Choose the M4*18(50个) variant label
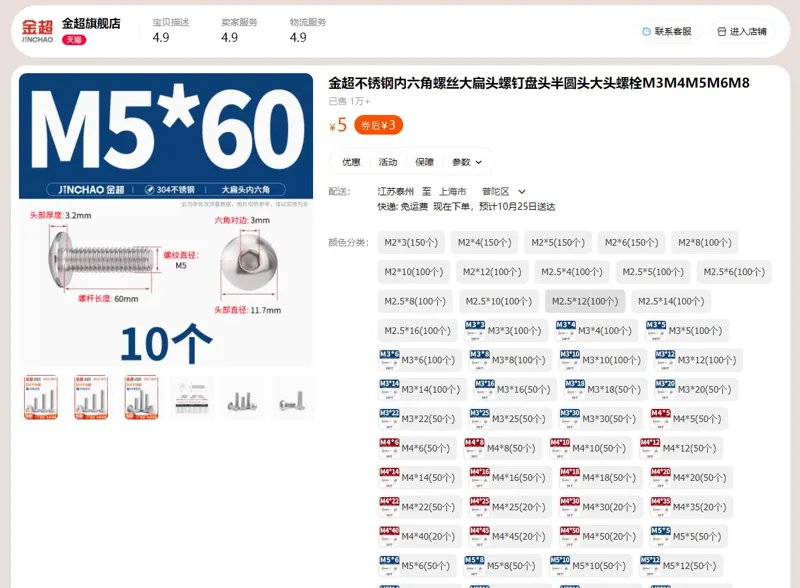The image size is (800, 588). (609, 478)
